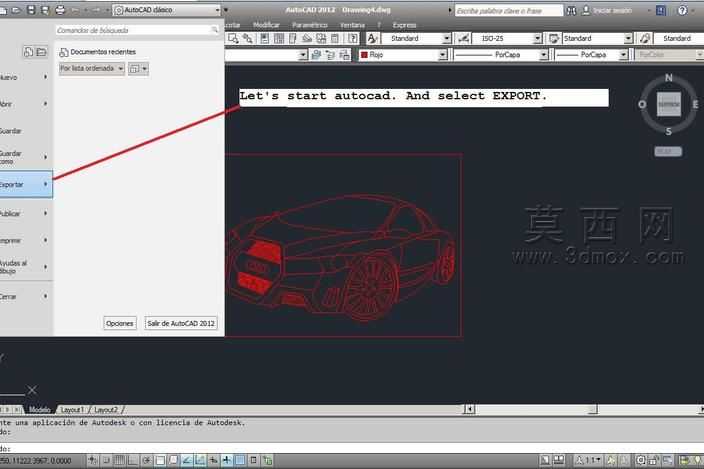
Task: Click the Escriba palabra clave o frase field
Action: pos(509,10)
